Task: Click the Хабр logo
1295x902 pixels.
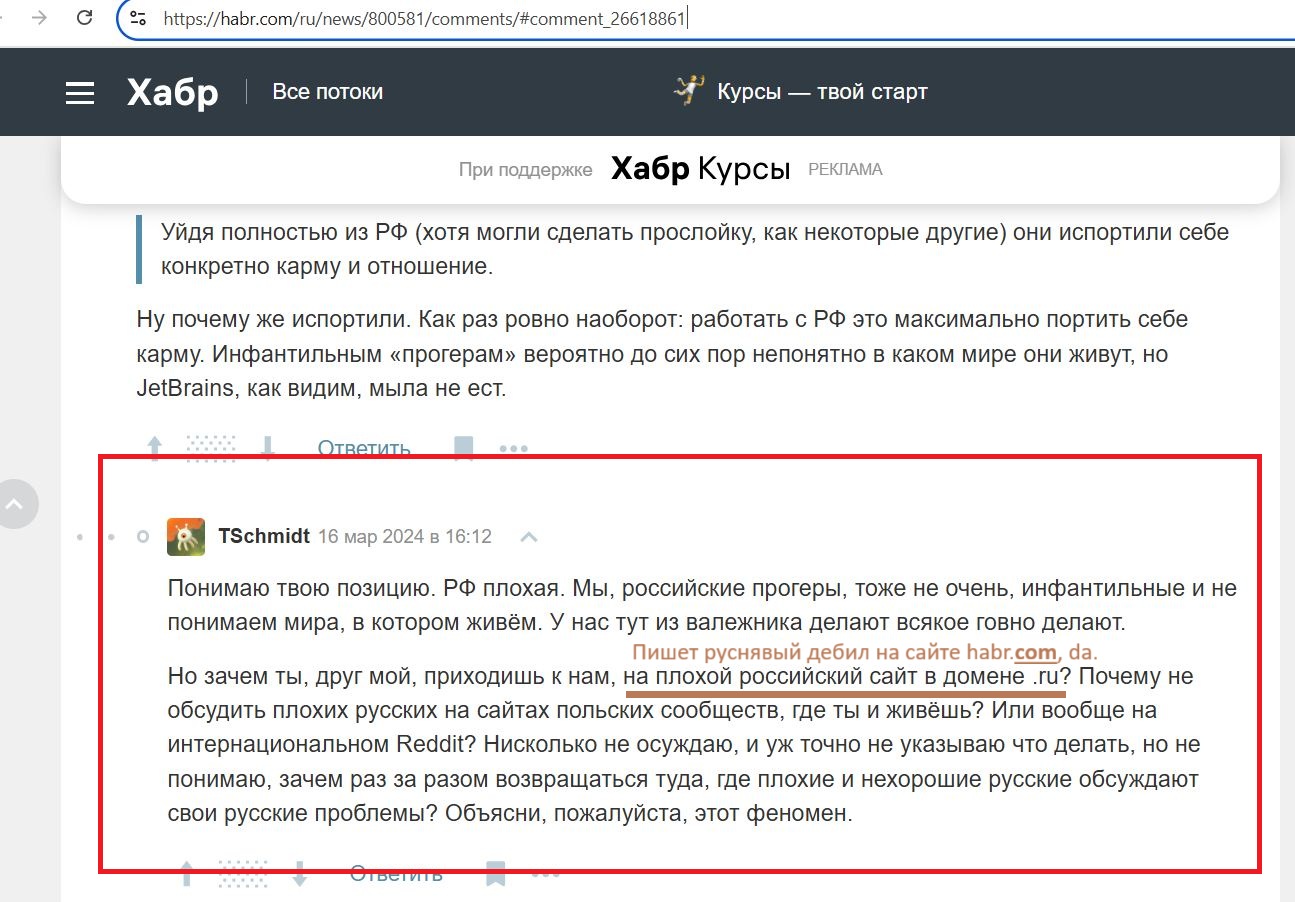Action: [172, 93]
